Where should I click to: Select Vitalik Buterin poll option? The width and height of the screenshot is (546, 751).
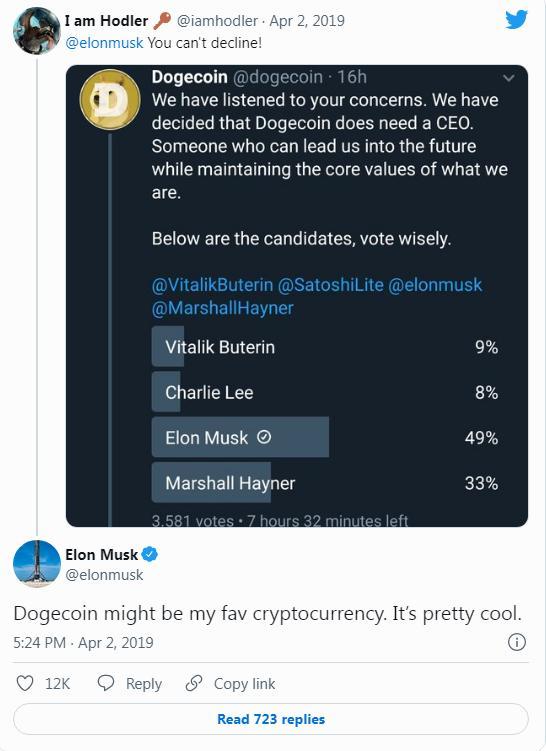click(325, 347)
